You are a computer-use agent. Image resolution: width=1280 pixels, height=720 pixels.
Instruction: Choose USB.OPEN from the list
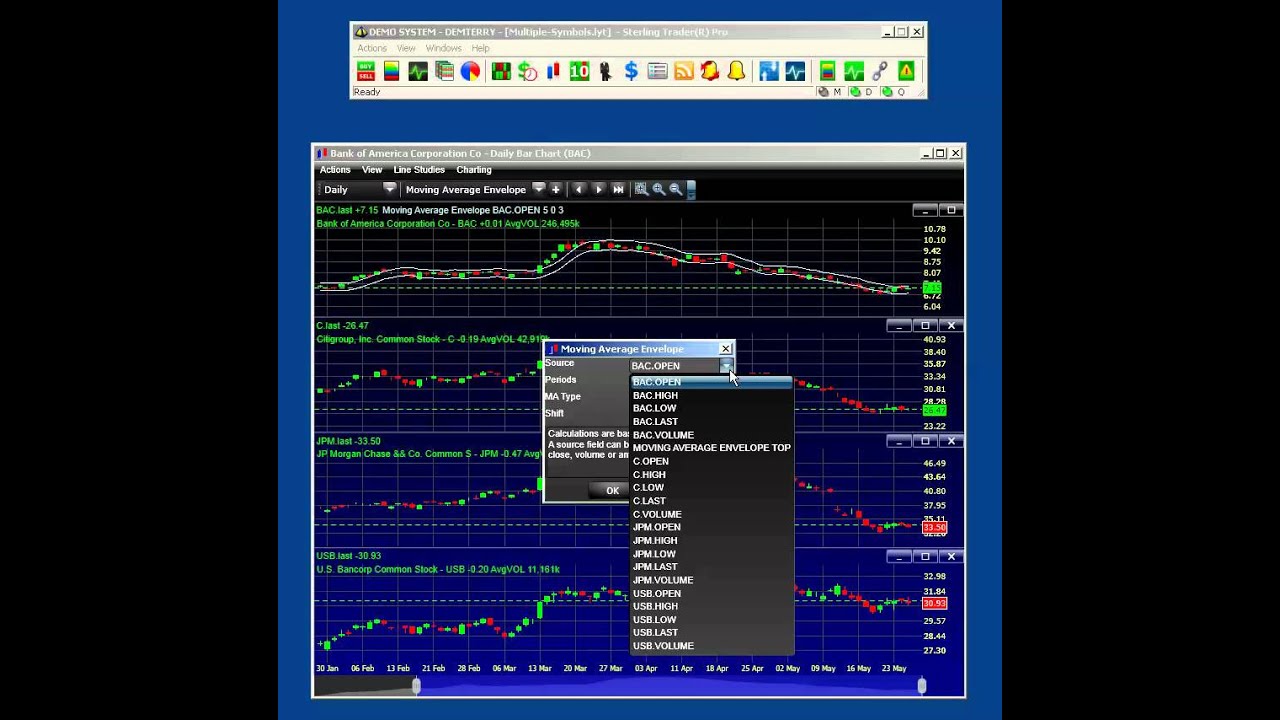tap(711, 593)
